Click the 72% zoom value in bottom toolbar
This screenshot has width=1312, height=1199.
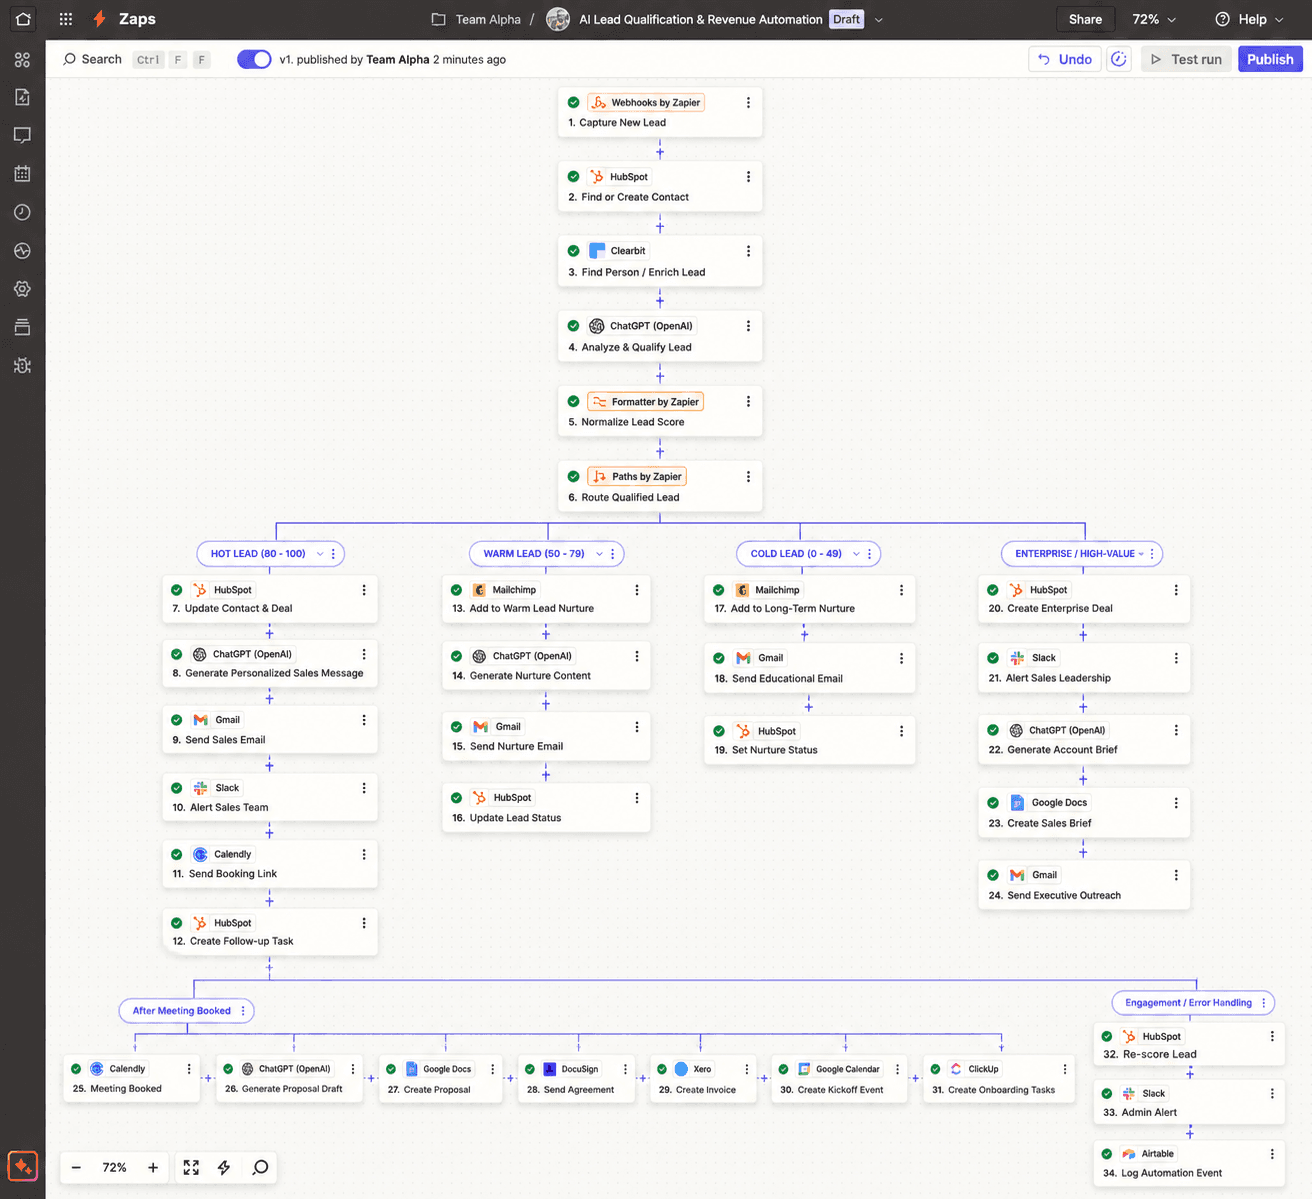114,1167
